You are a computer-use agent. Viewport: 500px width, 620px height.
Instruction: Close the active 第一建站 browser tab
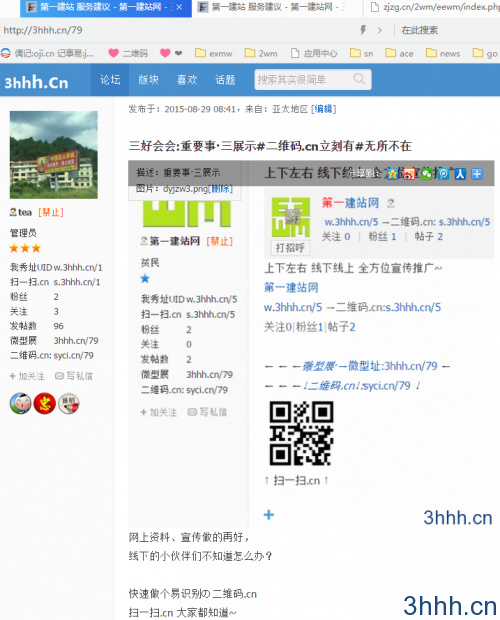[x=179, y=7]
